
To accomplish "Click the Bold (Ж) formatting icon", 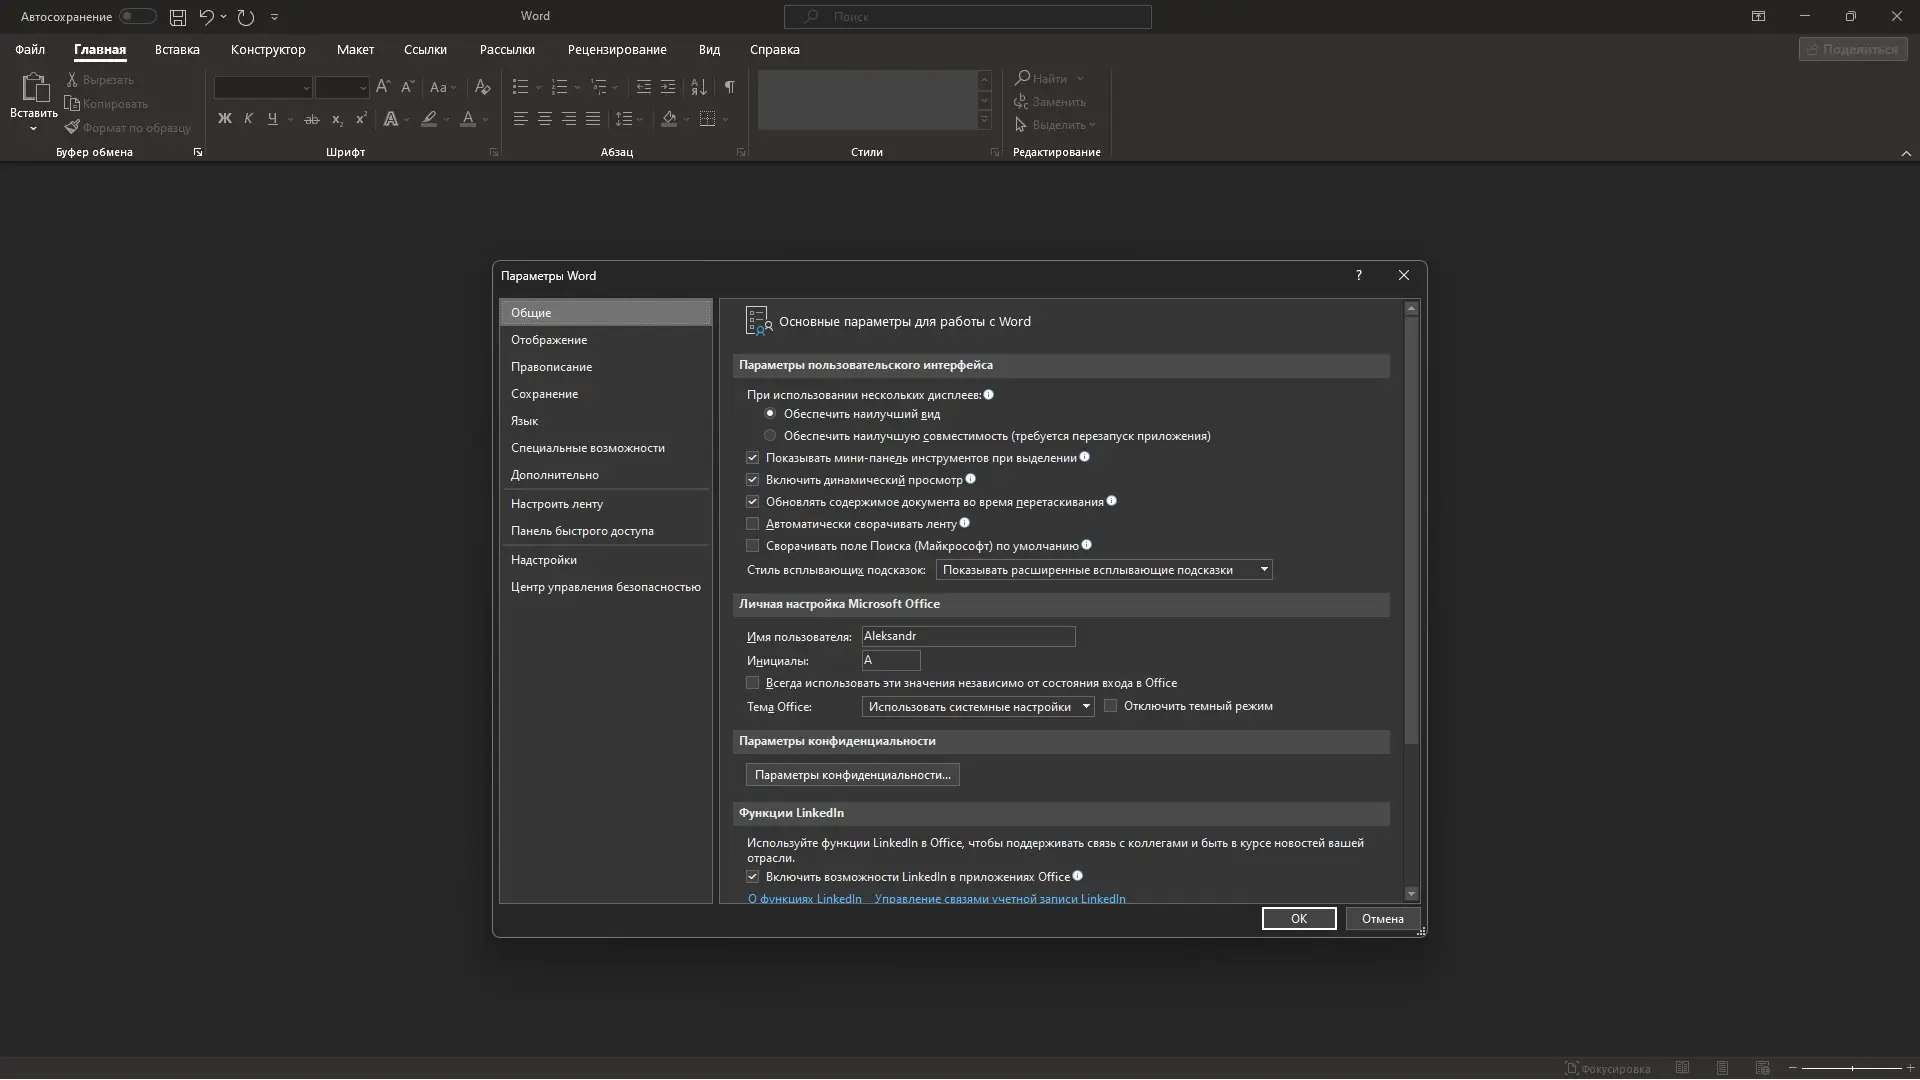I will 224,119.
